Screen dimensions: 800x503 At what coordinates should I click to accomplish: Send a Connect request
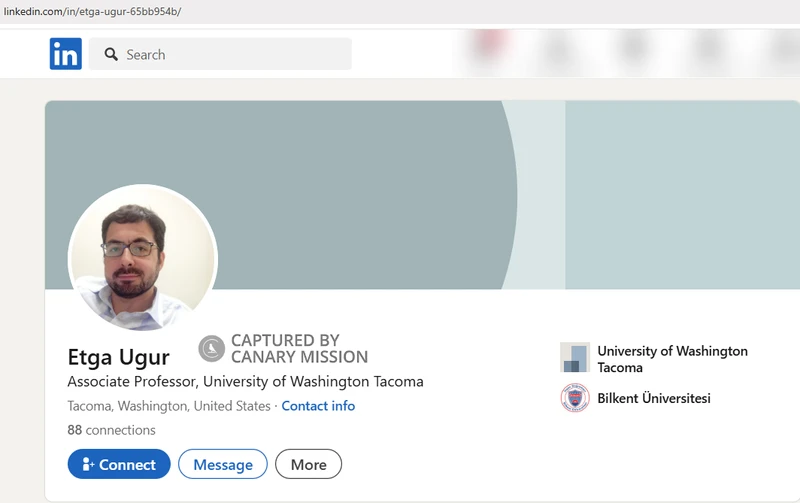[119, 464]
